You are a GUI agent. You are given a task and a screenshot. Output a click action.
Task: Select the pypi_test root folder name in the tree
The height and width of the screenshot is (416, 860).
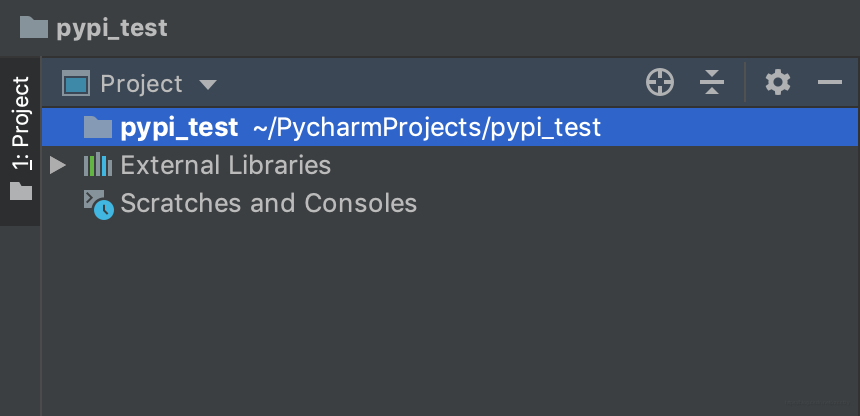179,127
